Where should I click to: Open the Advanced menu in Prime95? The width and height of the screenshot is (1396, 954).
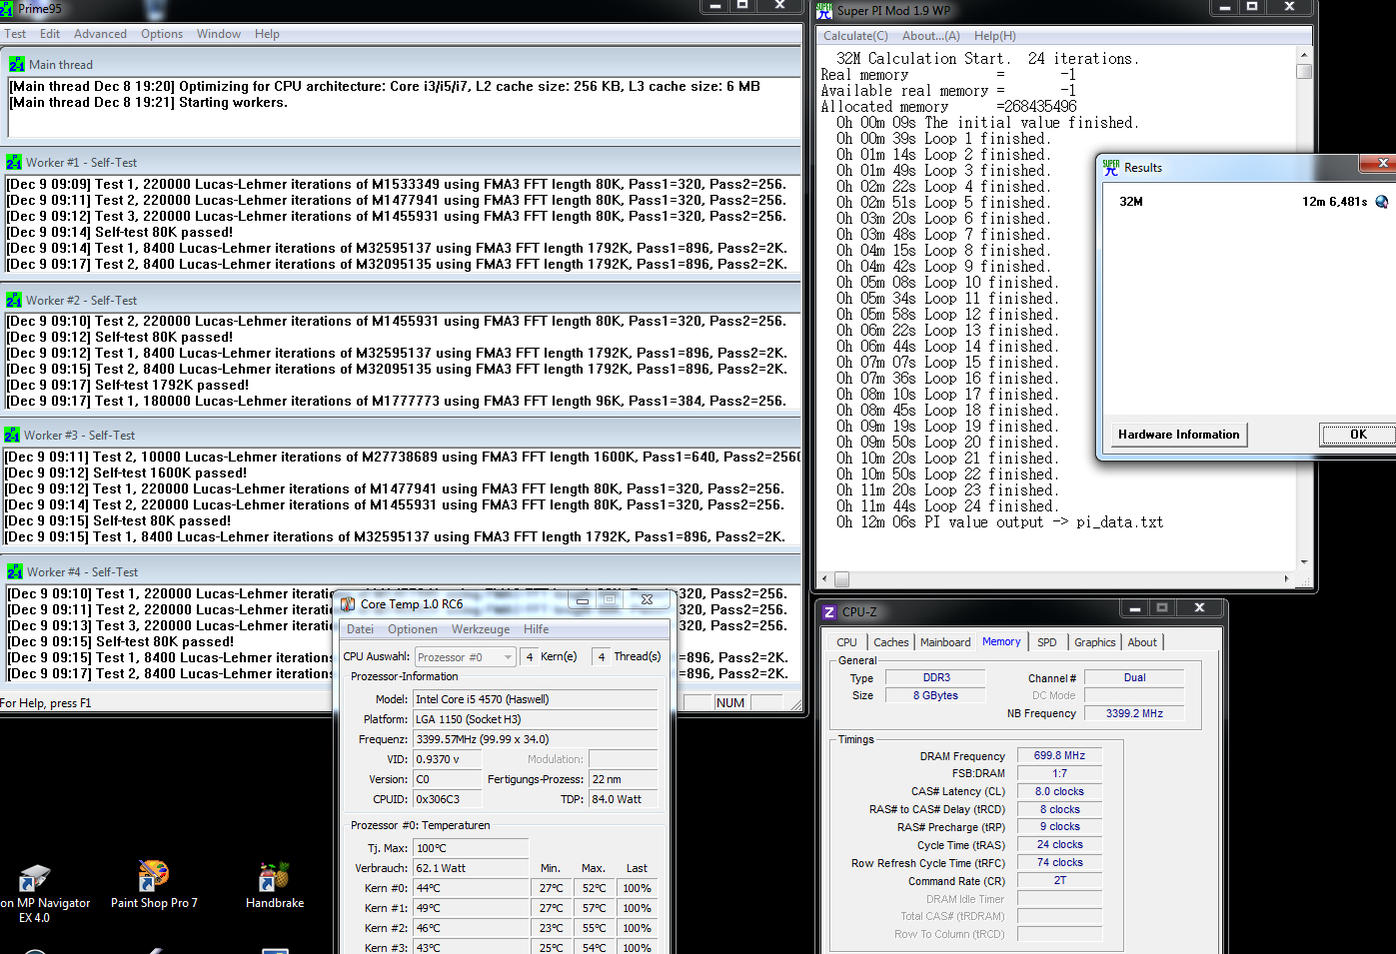(x=100, y=34)
